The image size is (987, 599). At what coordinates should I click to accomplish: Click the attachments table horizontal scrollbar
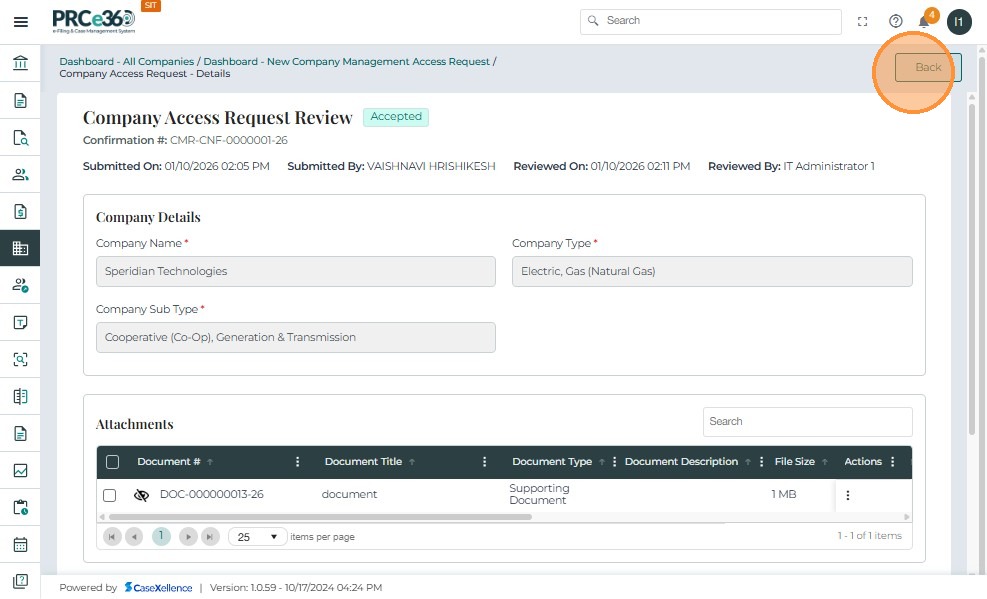[x=320, y=517]
